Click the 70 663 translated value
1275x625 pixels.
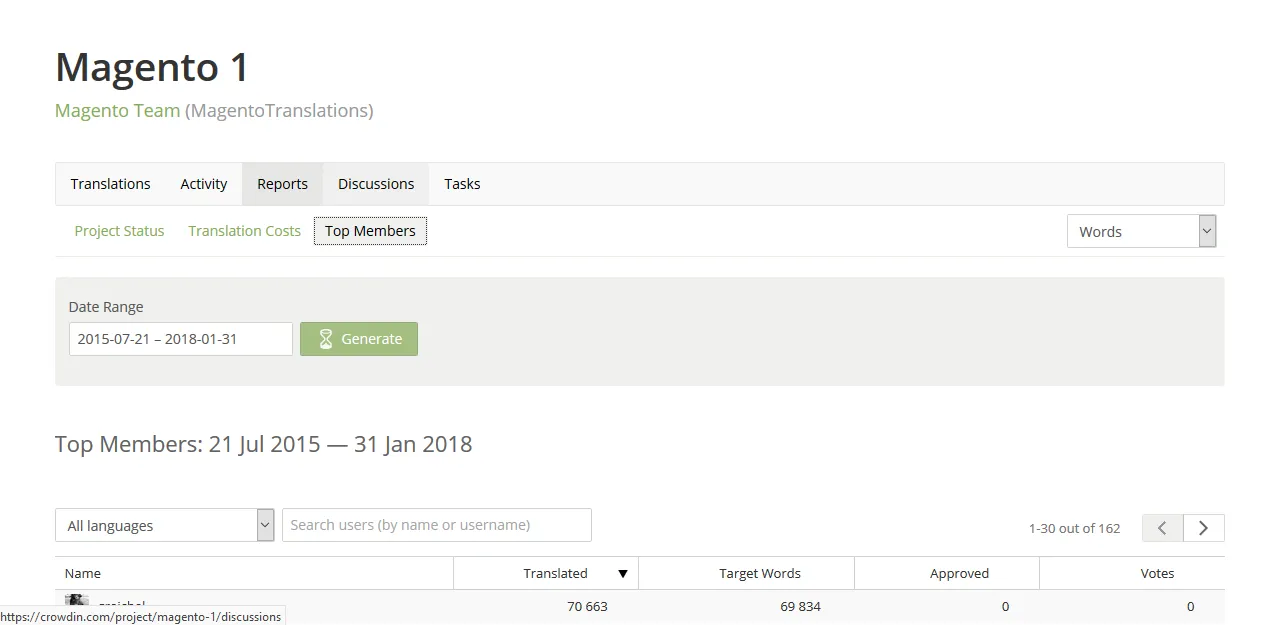587,606
